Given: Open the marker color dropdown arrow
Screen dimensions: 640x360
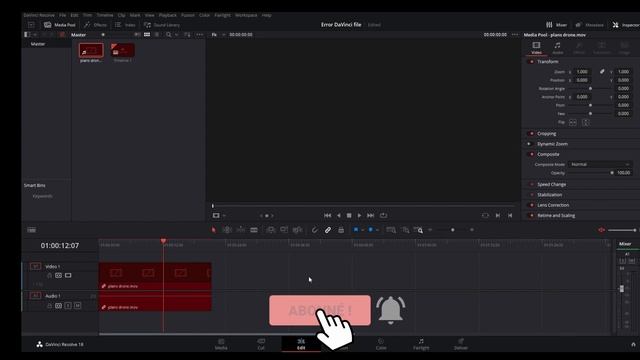Looking at the screenshot, I should pyautogui.click(x=377, y=230).
